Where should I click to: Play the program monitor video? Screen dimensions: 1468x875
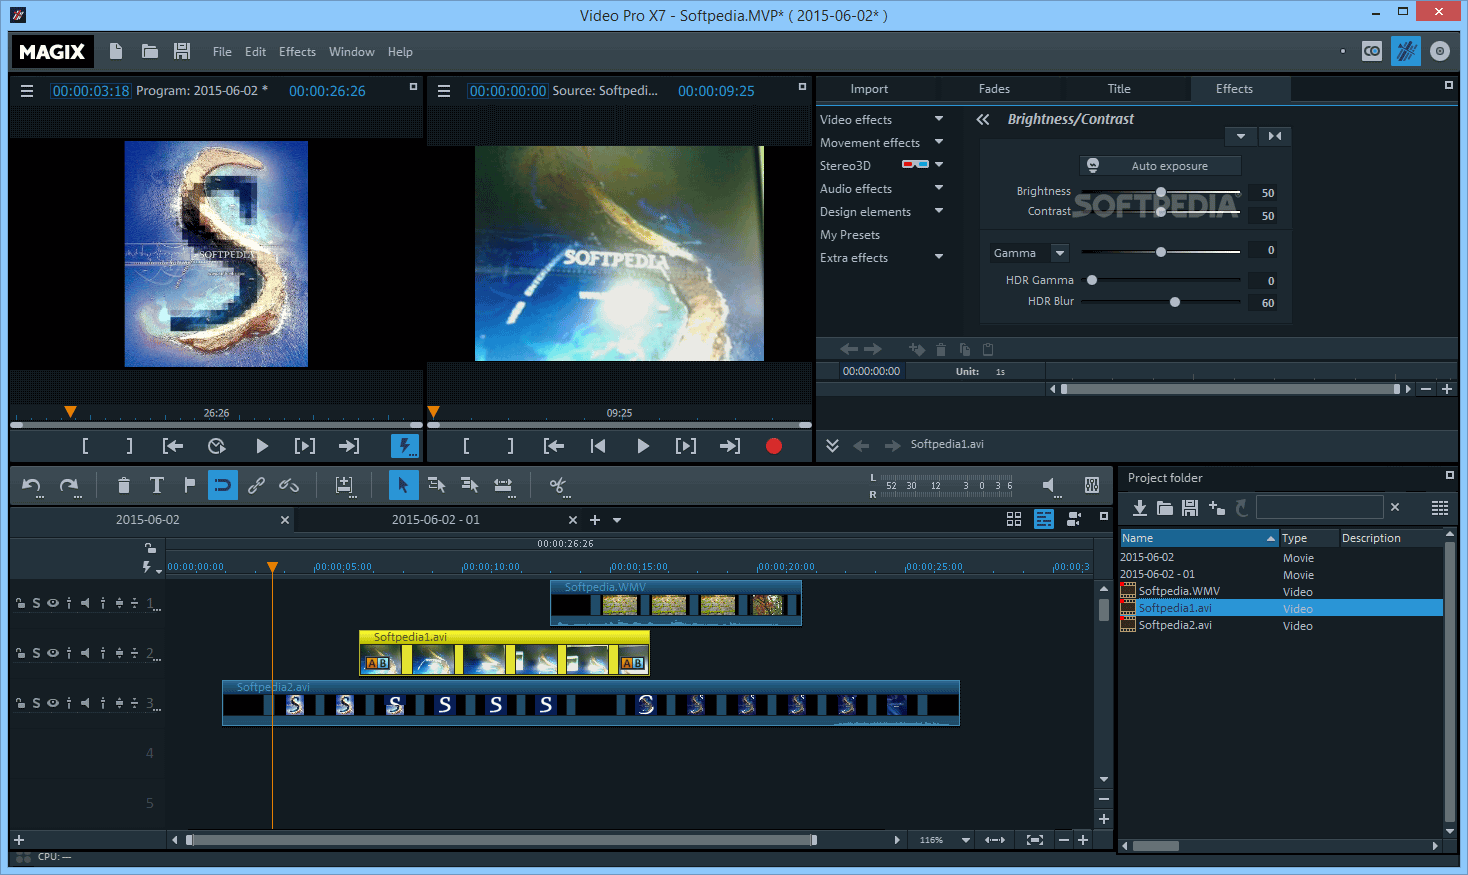(x=262, y=446)
